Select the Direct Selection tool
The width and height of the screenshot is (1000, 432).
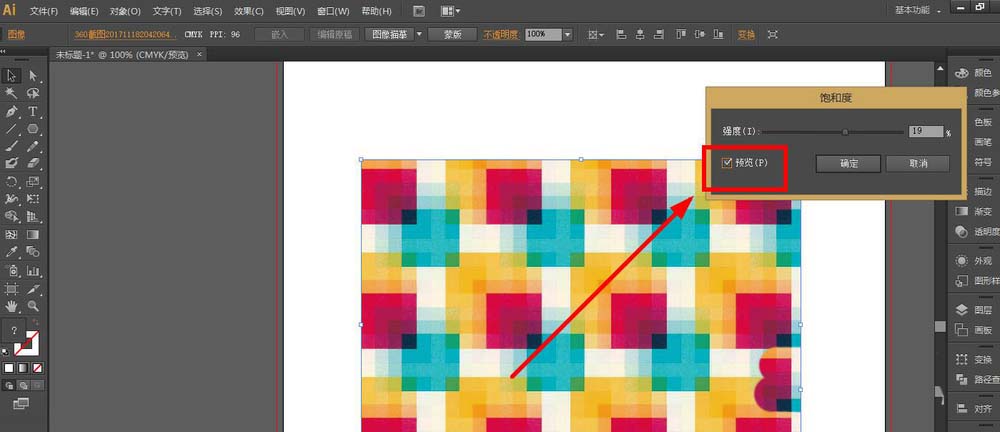(33, 77)
